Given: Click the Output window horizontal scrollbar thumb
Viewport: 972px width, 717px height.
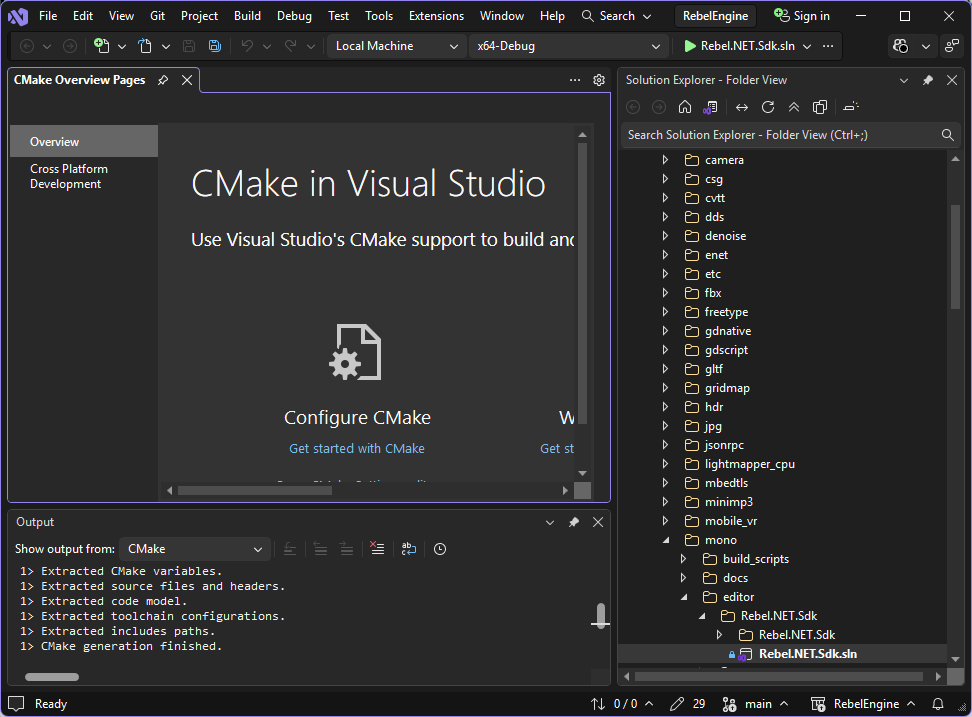Looking at the screenshot, I should [52, 677].
